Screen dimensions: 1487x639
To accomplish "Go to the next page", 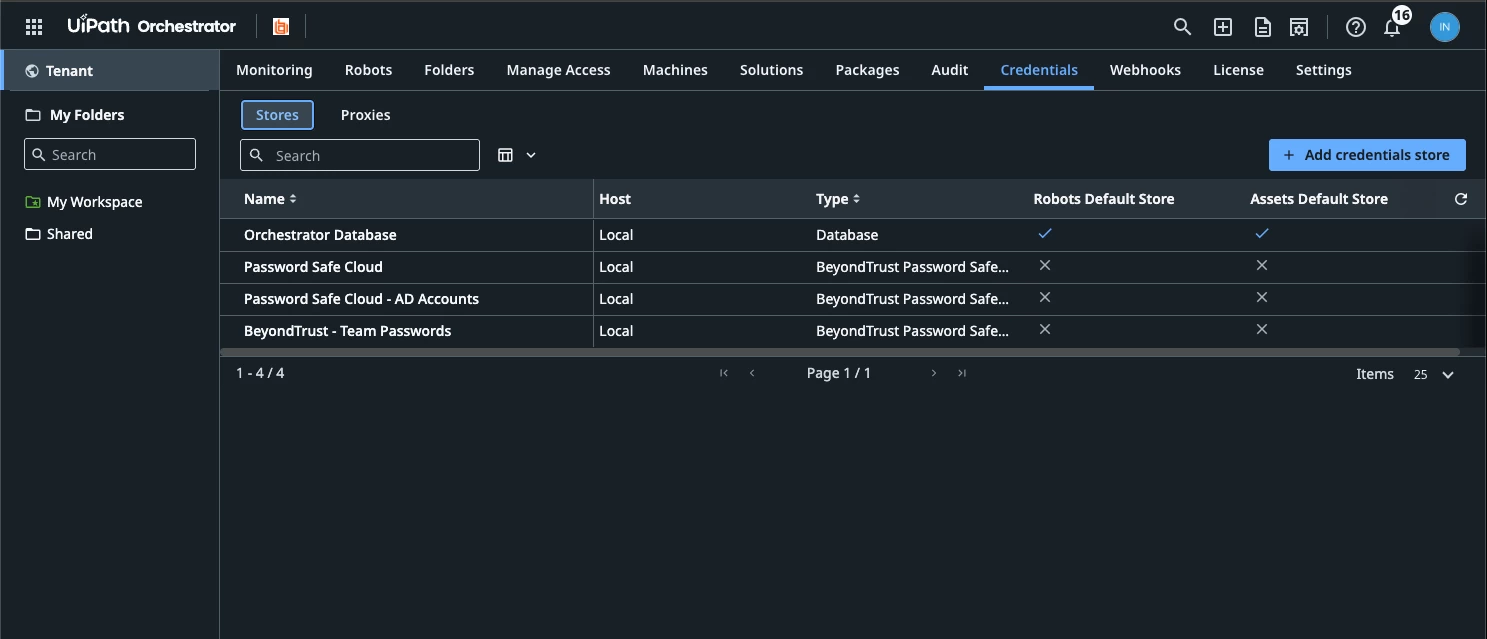I will tap(934, 373).
